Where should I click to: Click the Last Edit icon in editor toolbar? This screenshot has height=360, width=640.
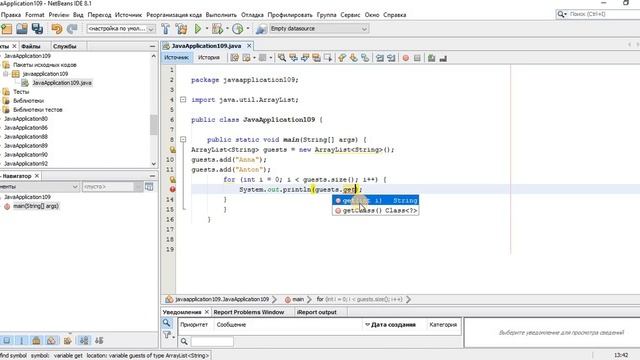click(234, 58)
